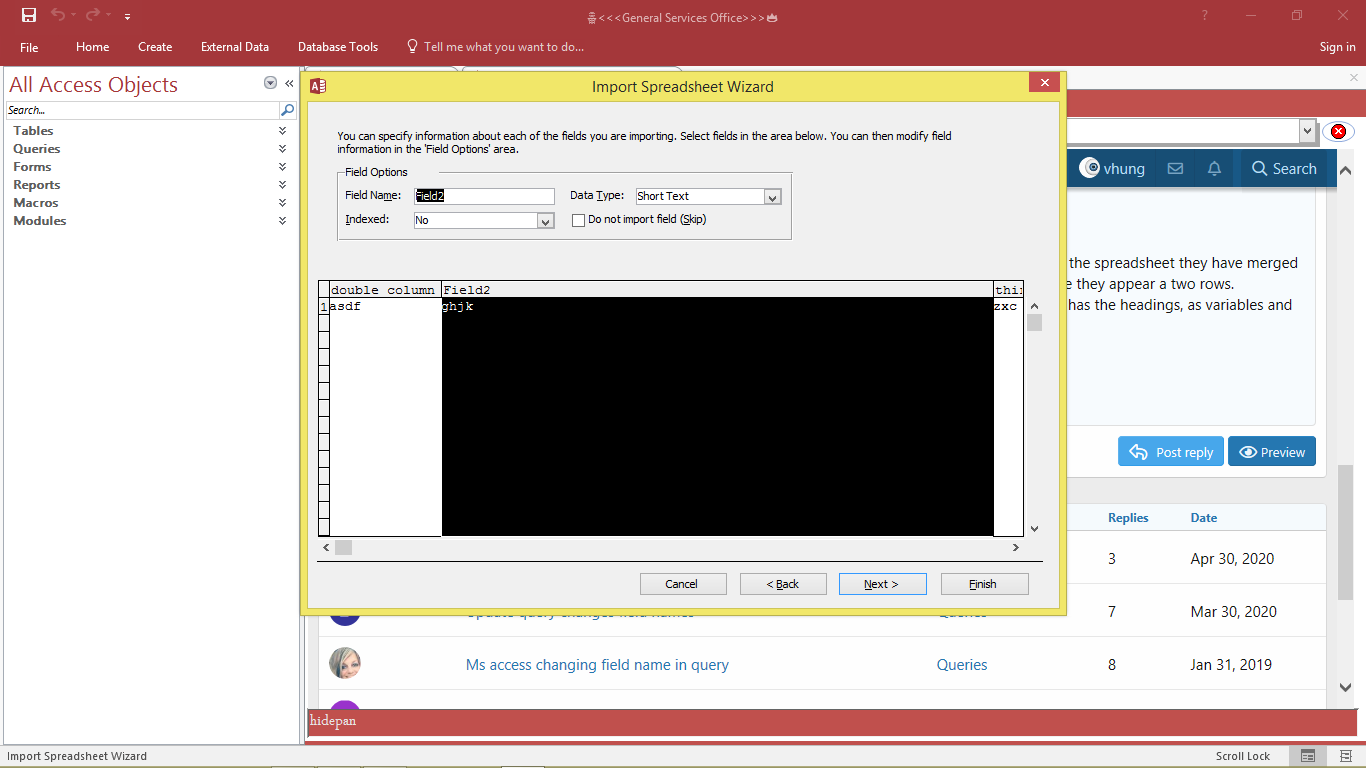
Task: Check the Do not import field (Skip) box
Action: (578, 220)
